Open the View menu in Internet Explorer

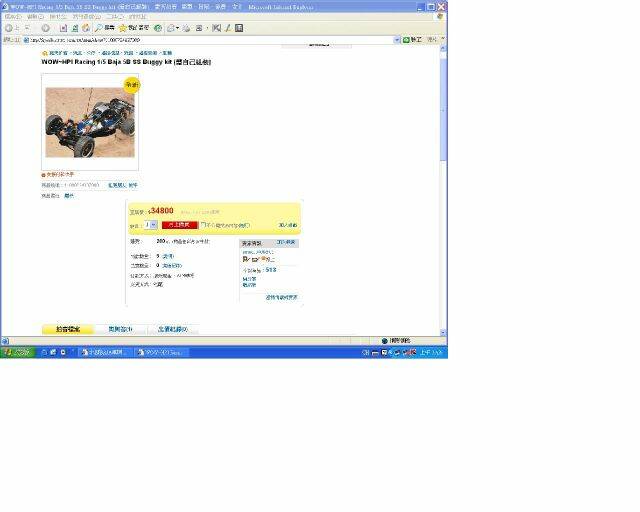[x=58, y=17]
